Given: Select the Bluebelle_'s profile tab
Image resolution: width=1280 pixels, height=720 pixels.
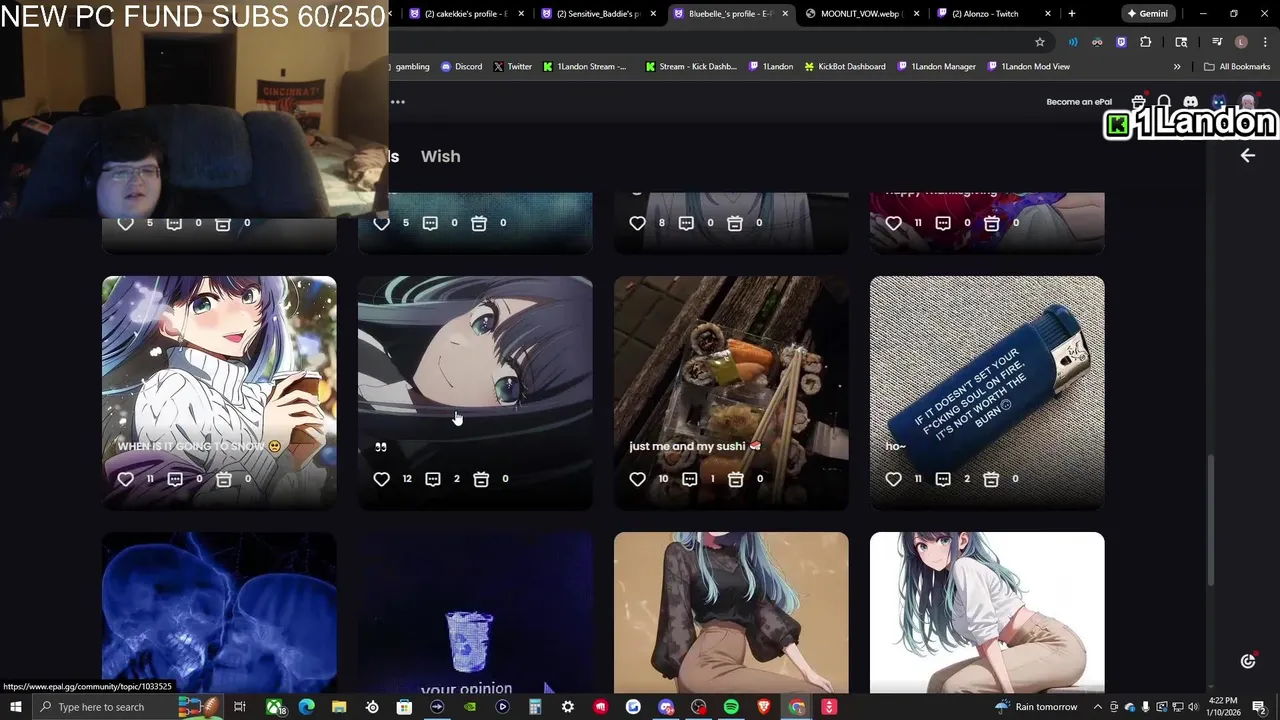Looking at the screenshot, I should (x=730, y=14).
